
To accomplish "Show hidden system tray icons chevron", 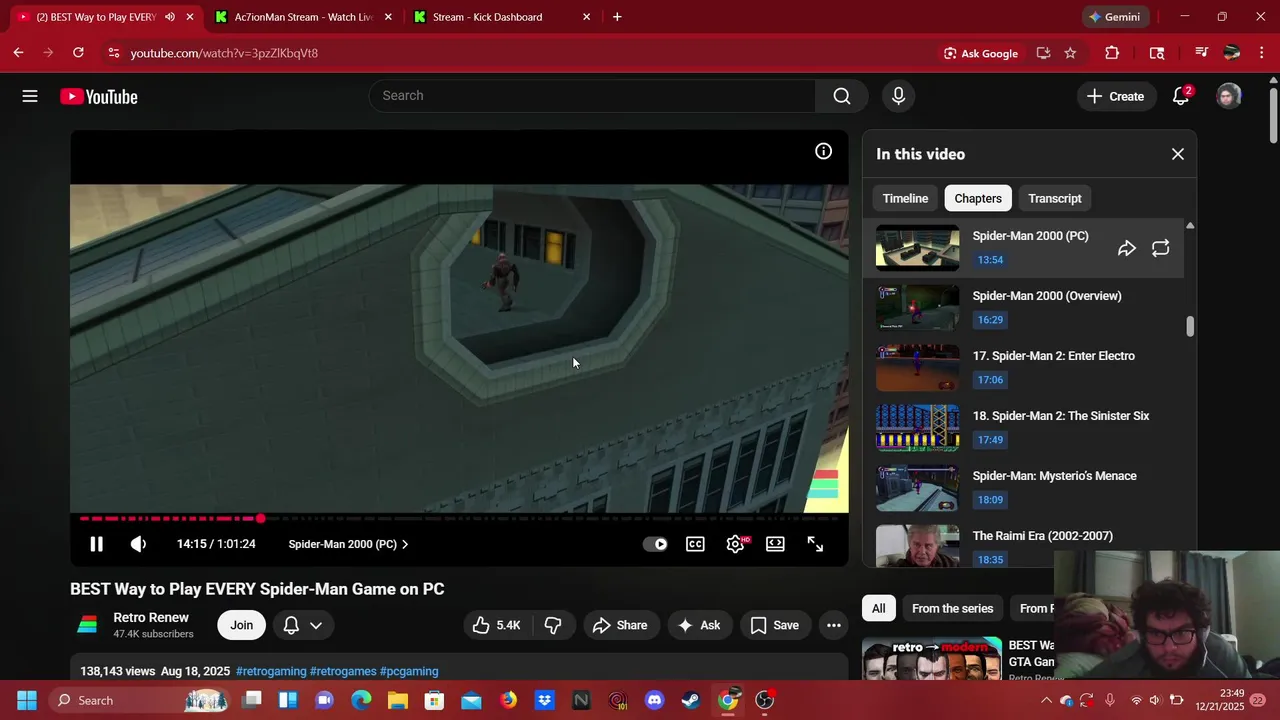I will click(x=1046, y=700).
